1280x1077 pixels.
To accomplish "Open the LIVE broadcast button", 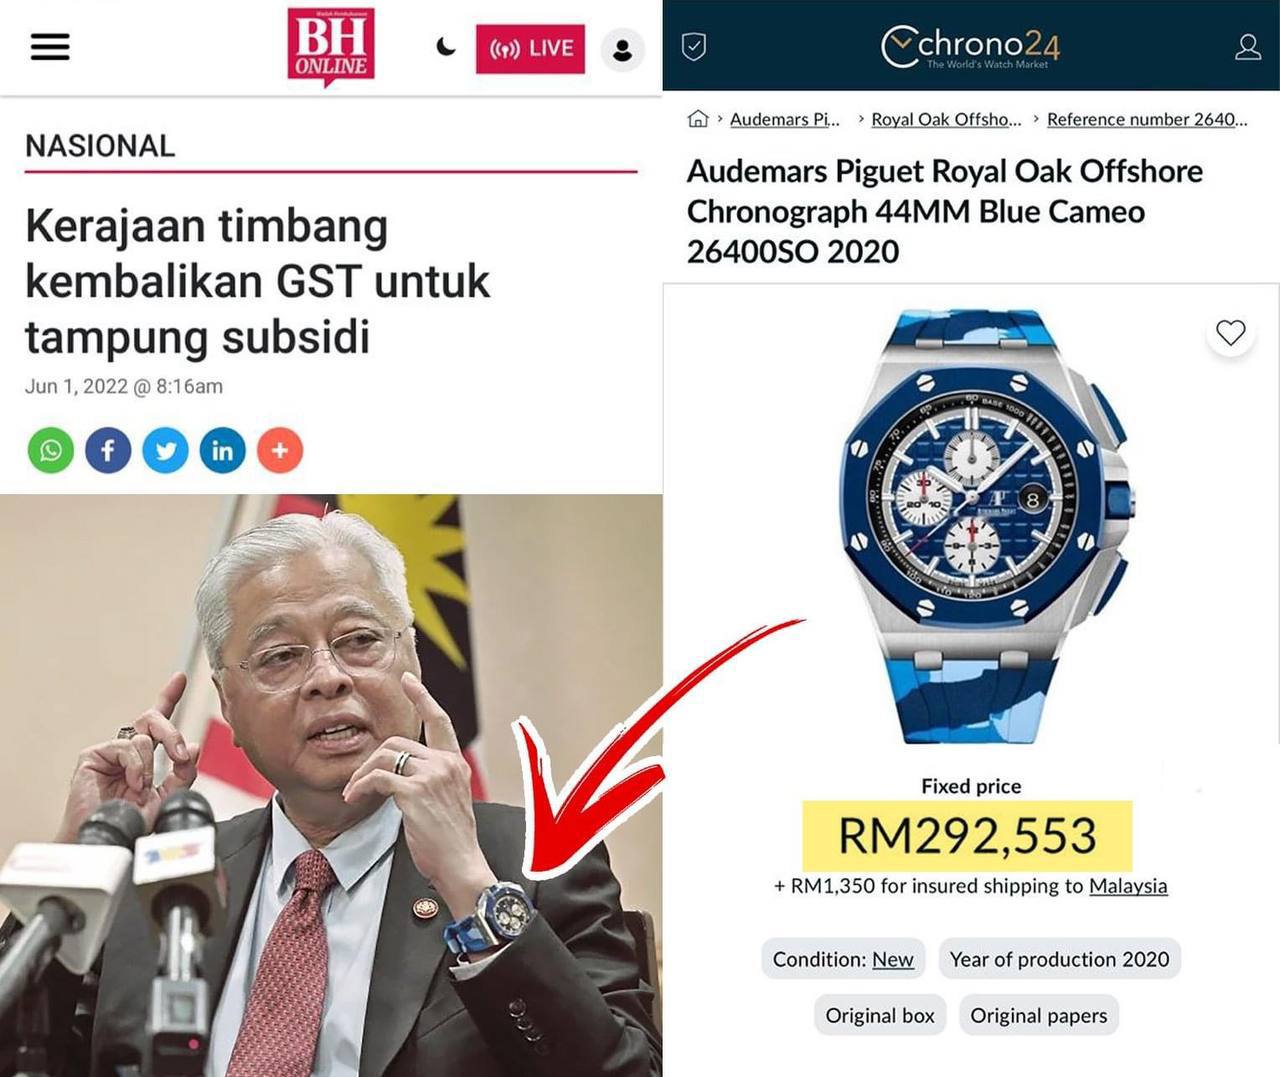I will [530, 48].
